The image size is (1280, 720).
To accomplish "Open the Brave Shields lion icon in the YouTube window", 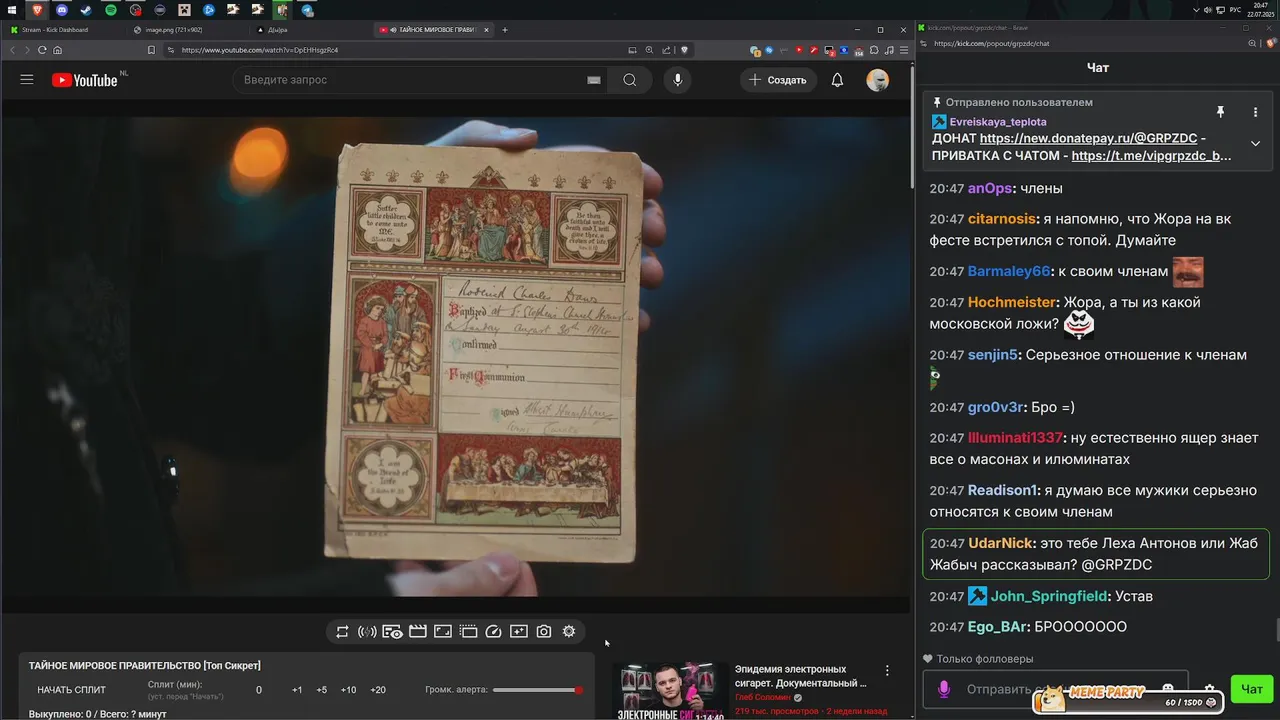I will click(x=684, y=50).
